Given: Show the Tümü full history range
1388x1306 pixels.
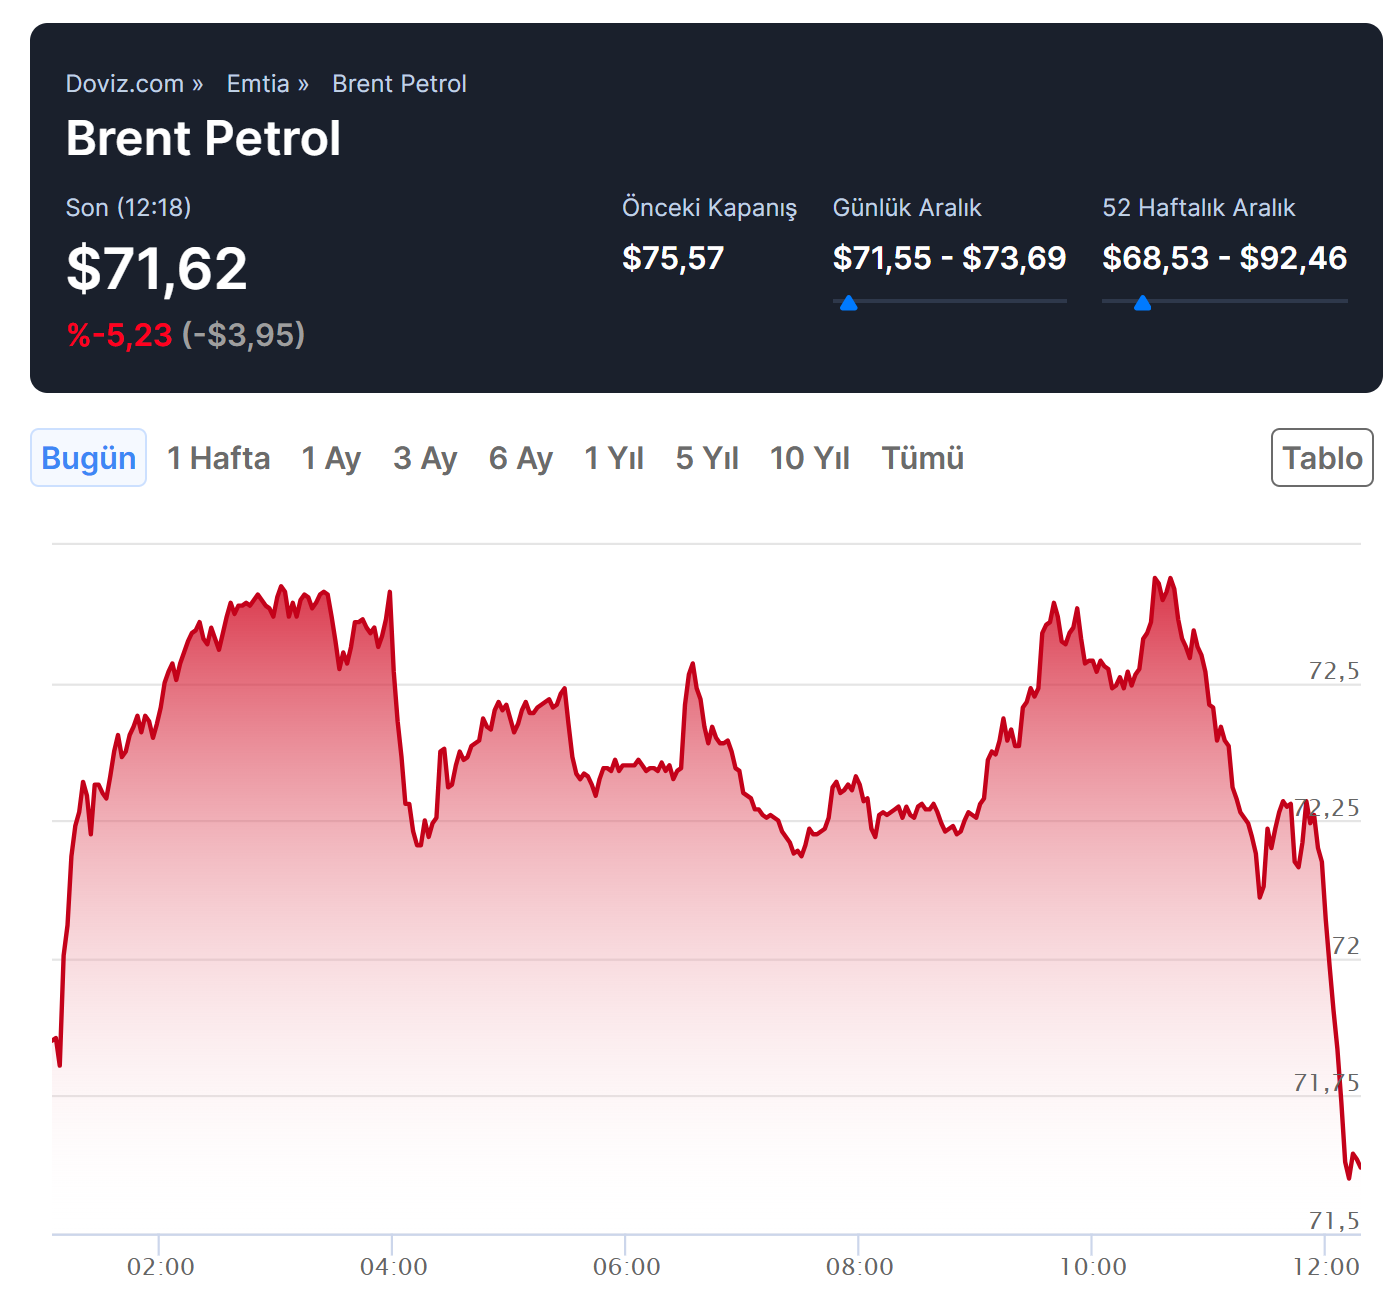Looking at the screenshot, I should tap(922, 458).
